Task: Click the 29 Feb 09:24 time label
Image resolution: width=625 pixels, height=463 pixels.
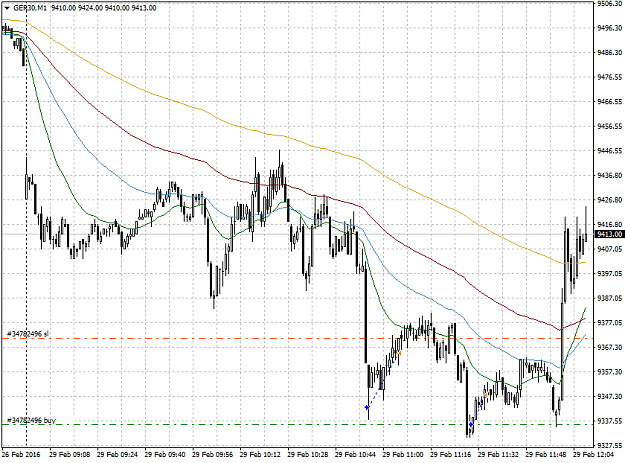Action: point(117,454)
